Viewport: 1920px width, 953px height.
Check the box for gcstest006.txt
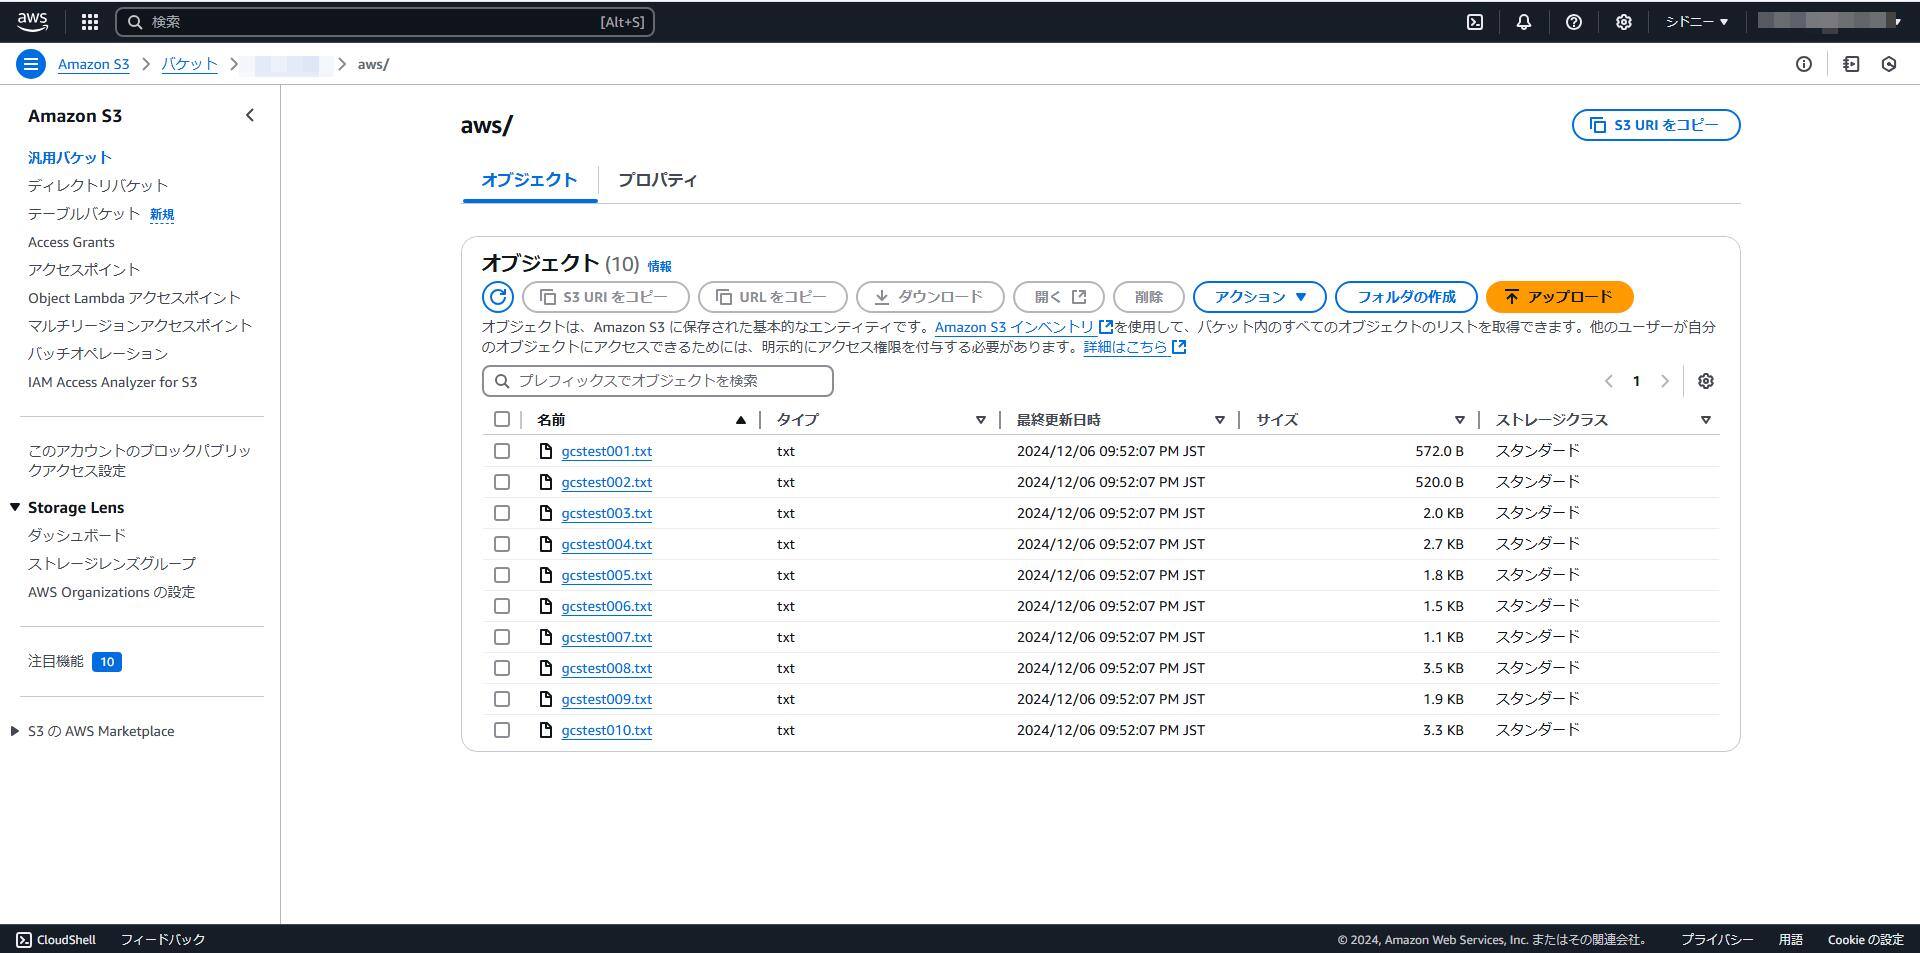click(x=502, y=606)
